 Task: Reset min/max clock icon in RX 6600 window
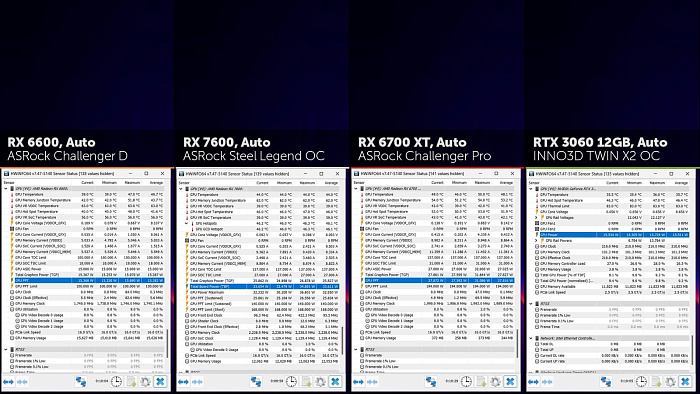tap(117, 382)
